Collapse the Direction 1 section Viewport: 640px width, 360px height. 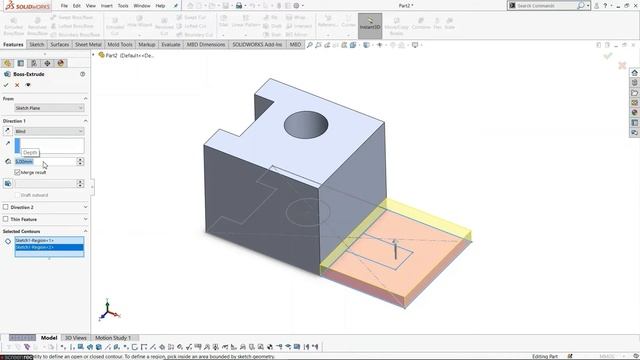click(85, 121)
